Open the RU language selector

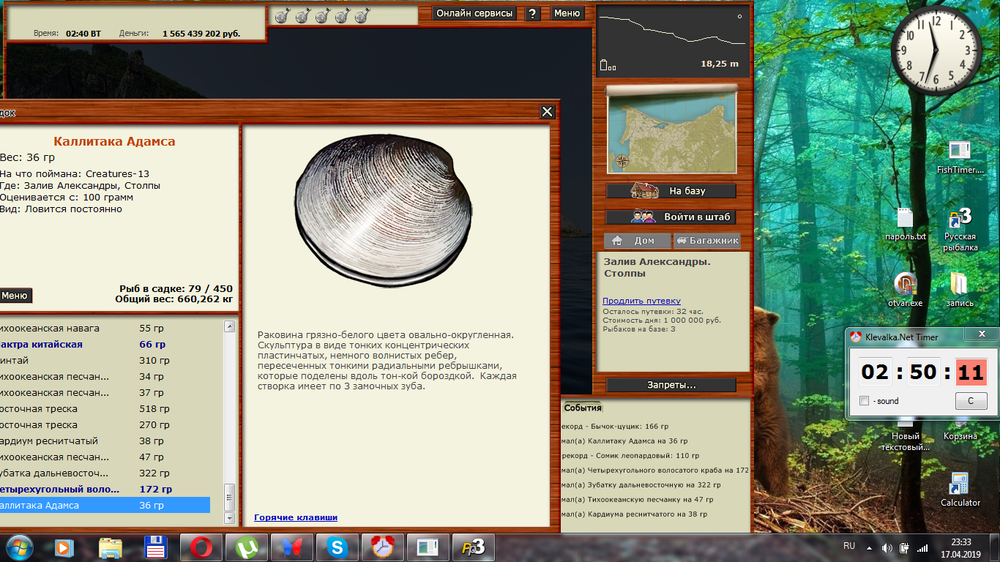coord(849,546)
